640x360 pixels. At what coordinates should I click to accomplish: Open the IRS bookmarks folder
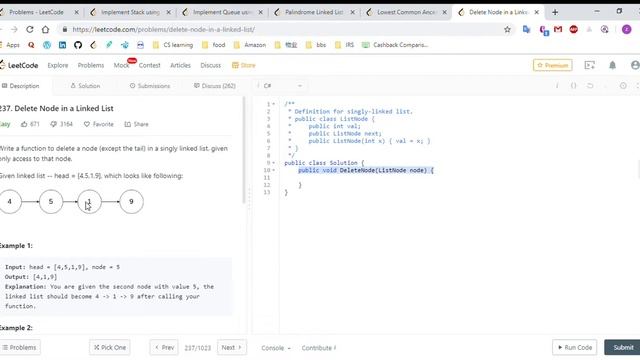[344, 45]
